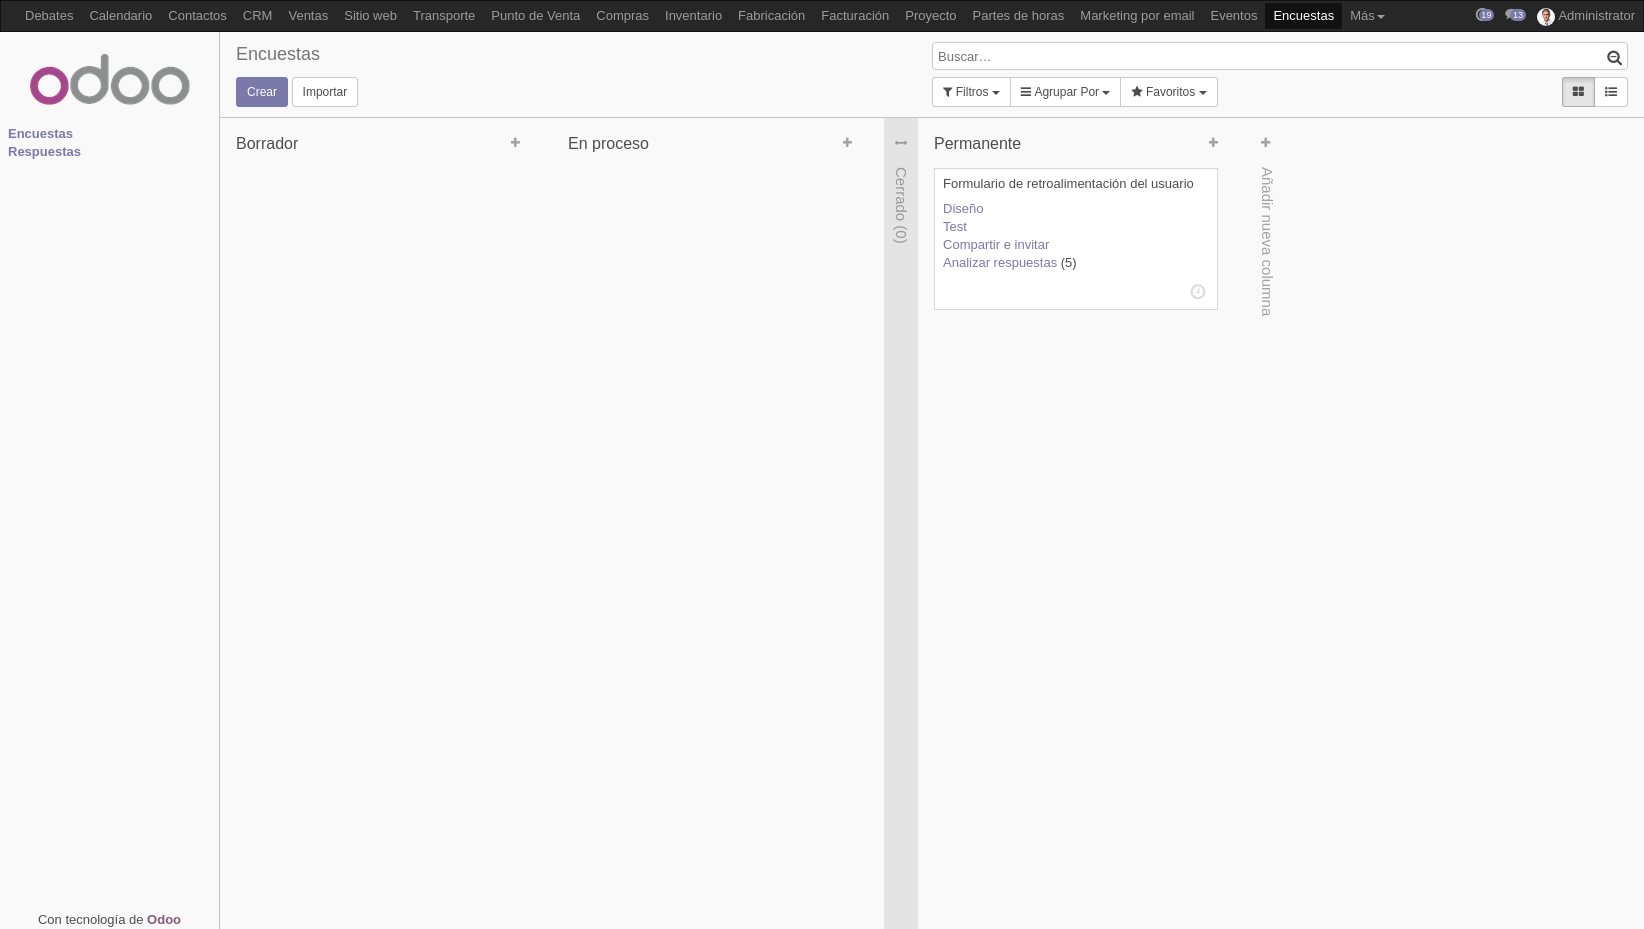Go to the Inventario menu
The image size is (1644, 929).
pyautogui.click(x=693, y=16)
